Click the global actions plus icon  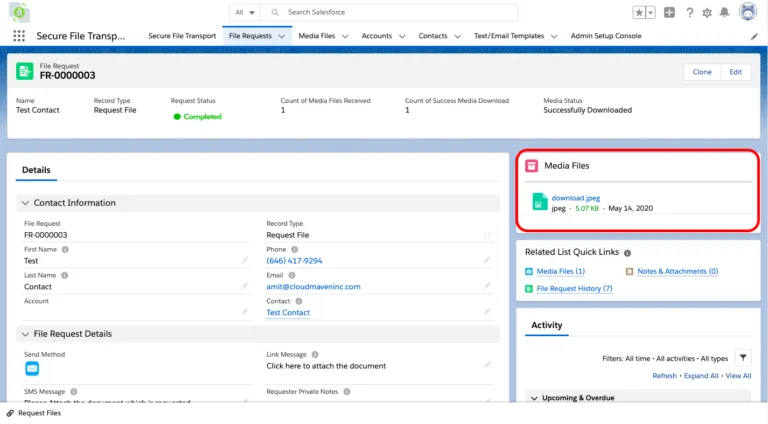(669, 13)
